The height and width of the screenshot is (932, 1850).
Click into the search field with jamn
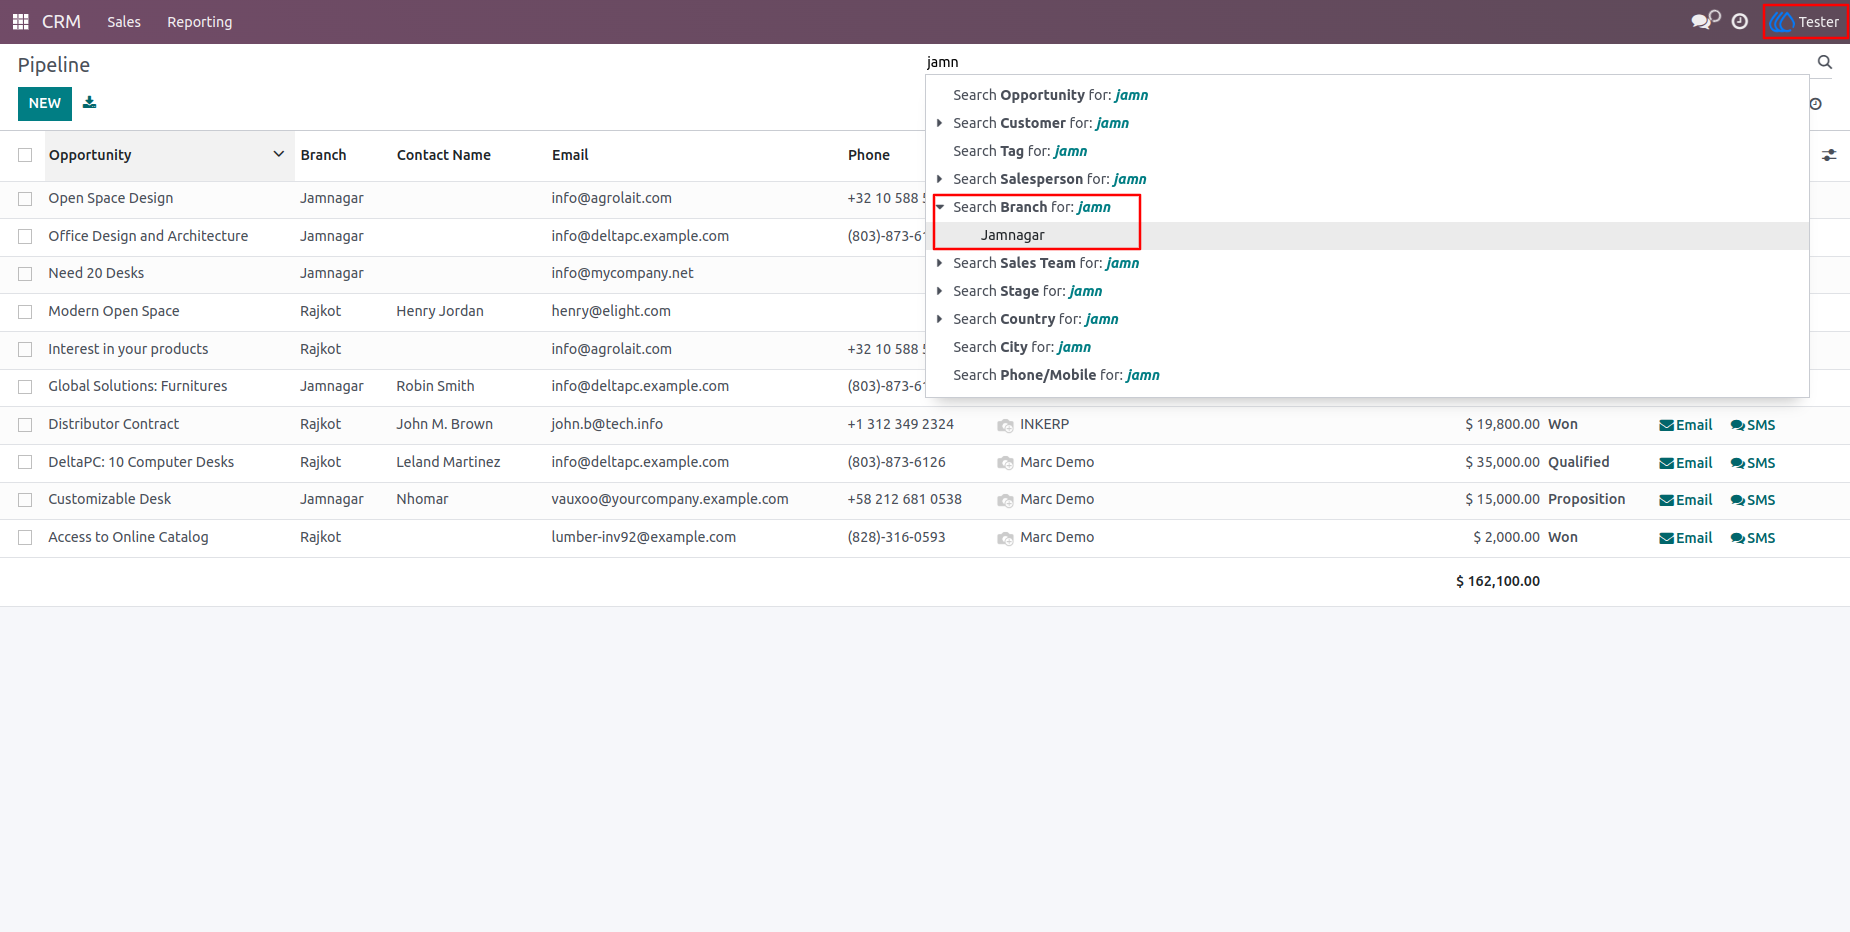pos(1366,62)
